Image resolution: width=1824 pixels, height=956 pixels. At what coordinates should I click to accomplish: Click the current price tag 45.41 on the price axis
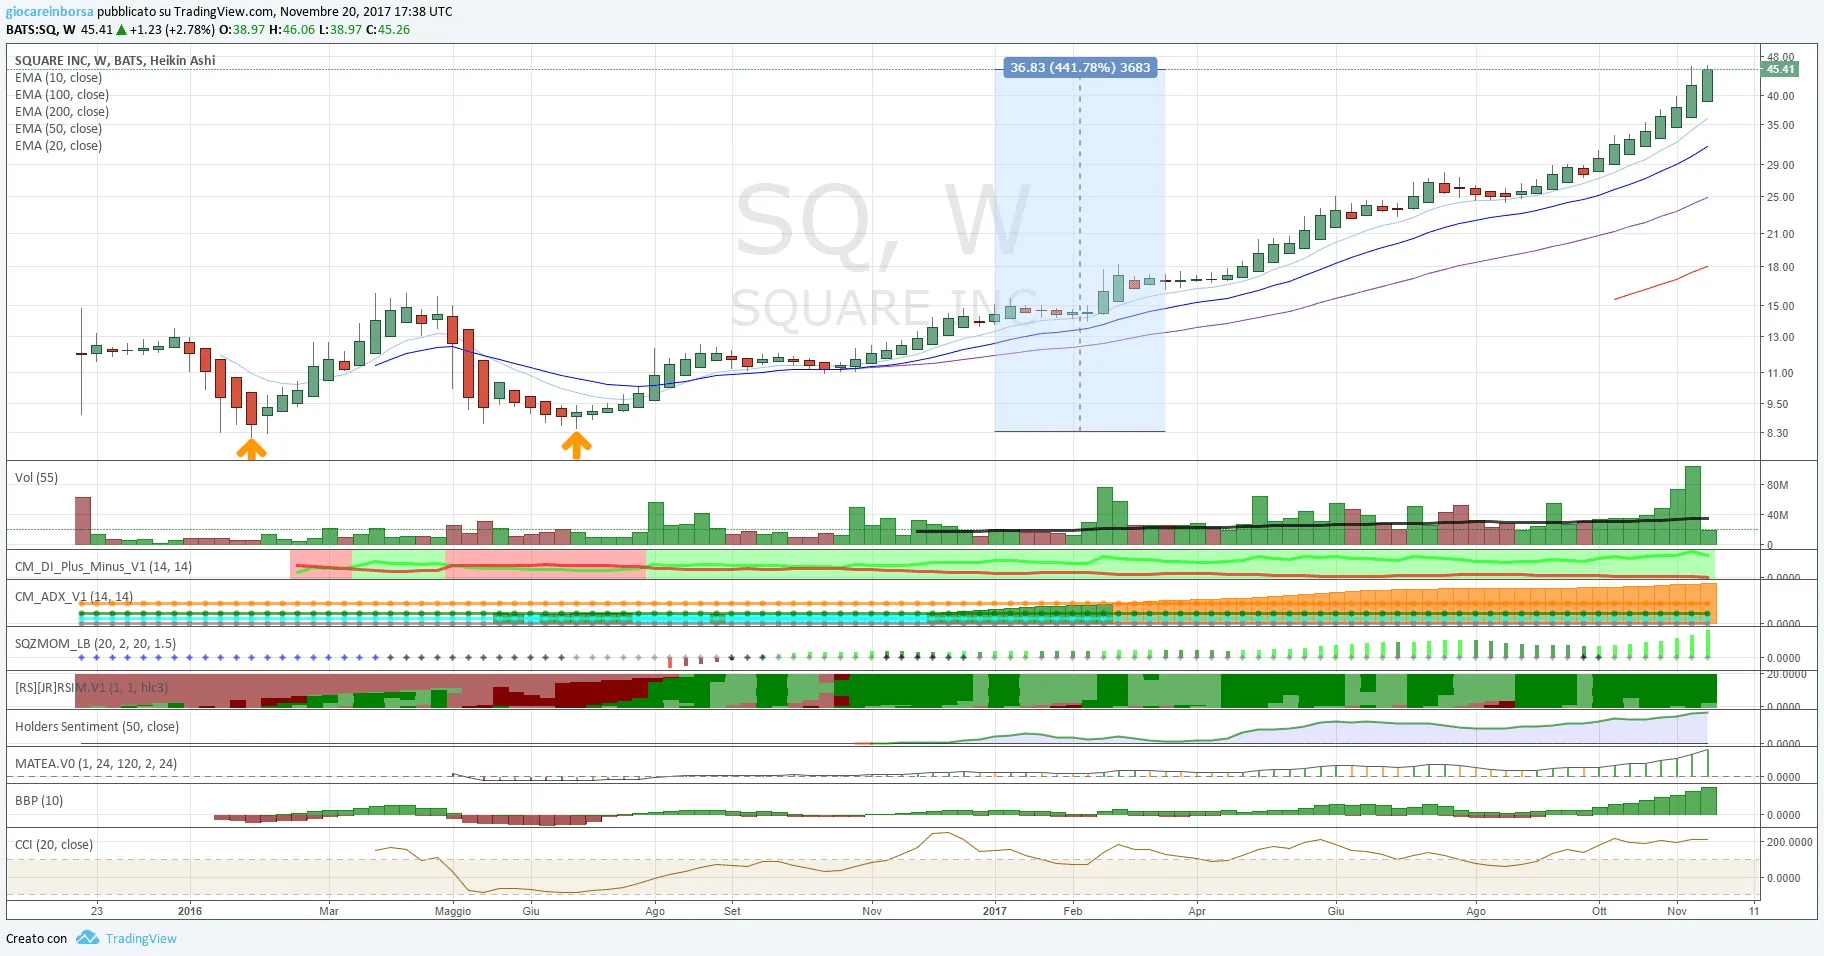pyautogui.click(x=1780, y=69)
